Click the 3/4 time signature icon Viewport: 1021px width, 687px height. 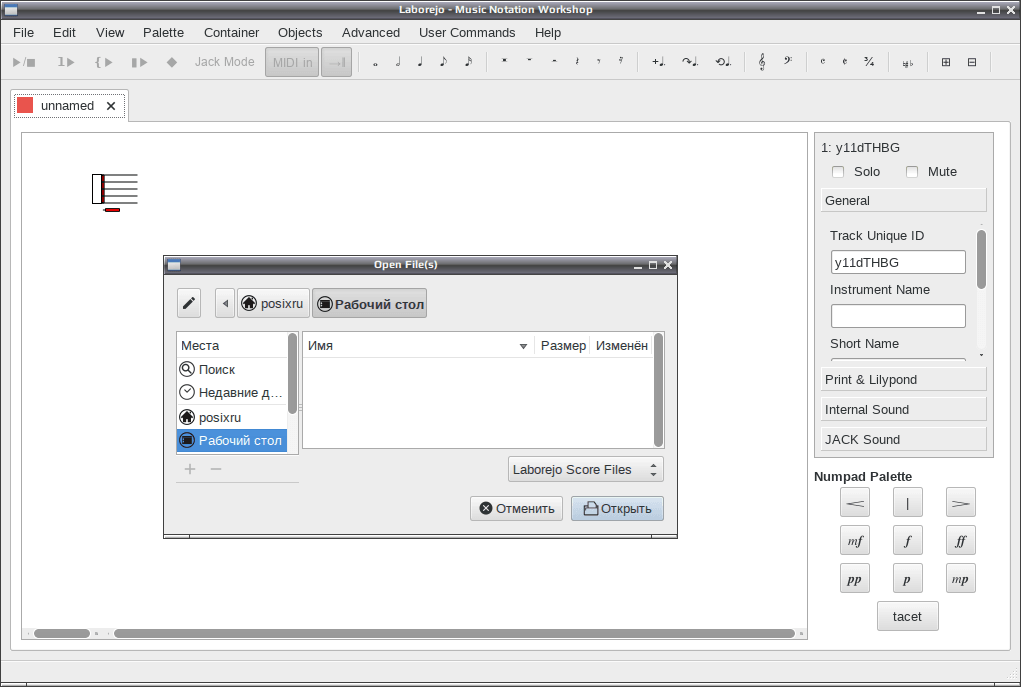[869, 62]
